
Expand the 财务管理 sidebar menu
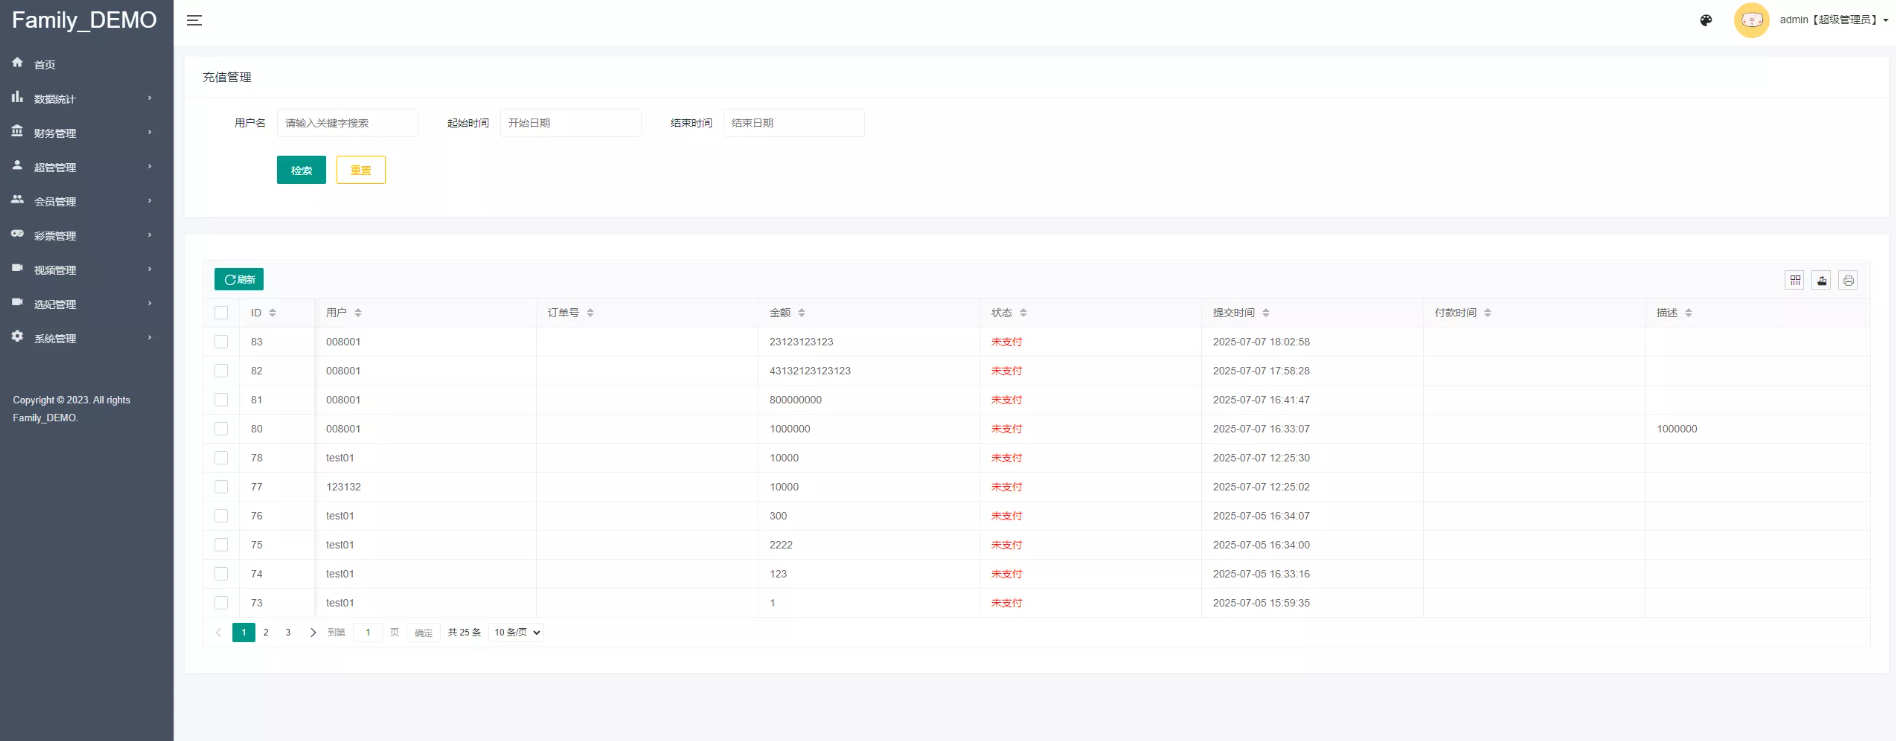coord(80,133)
